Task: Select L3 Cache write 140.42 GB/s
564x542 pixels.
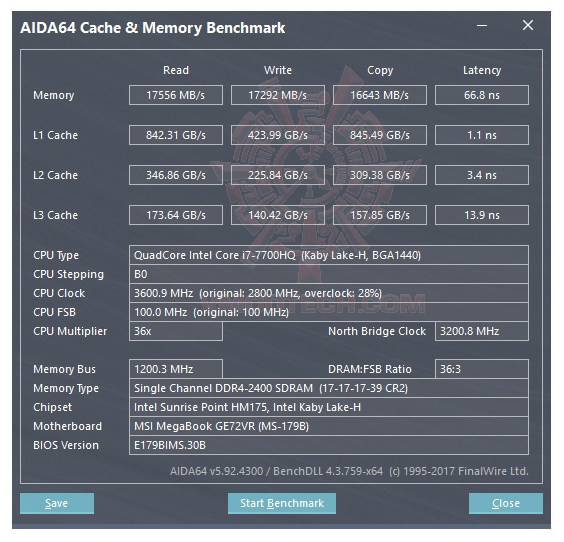Action: [278, 215]
